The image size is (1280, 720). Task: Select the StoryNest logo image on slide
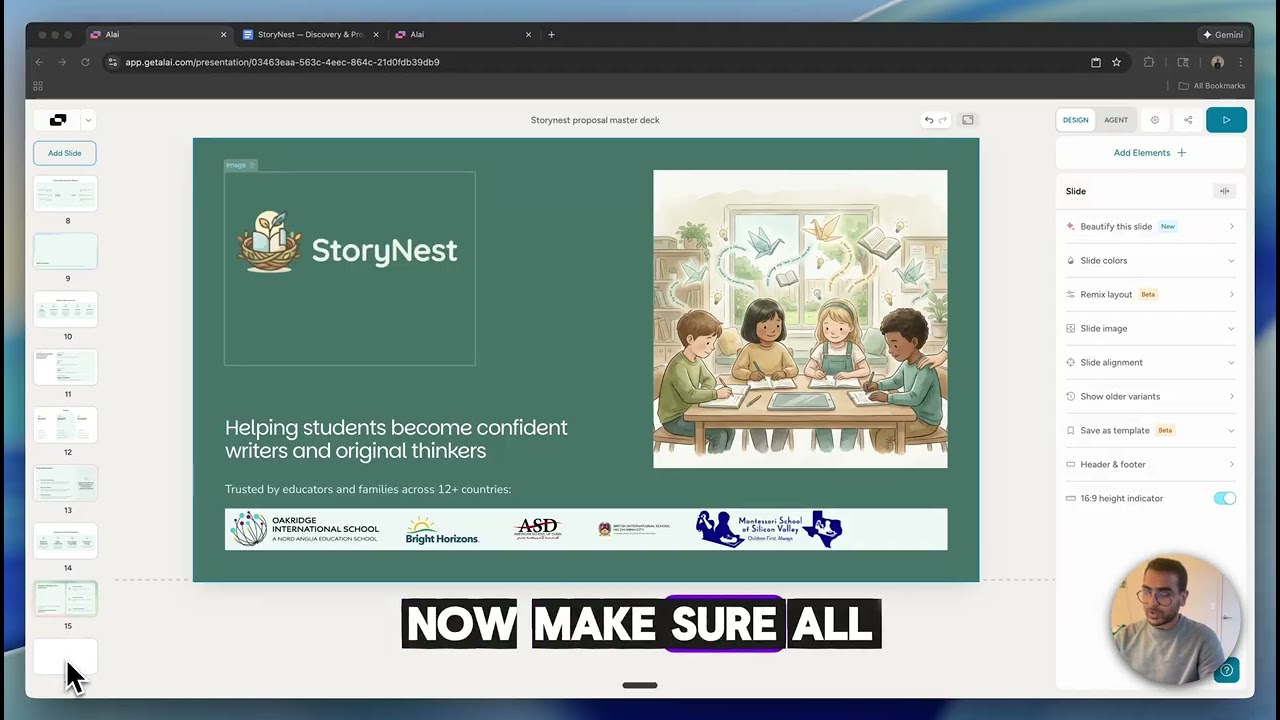click(x=349, y=268)
